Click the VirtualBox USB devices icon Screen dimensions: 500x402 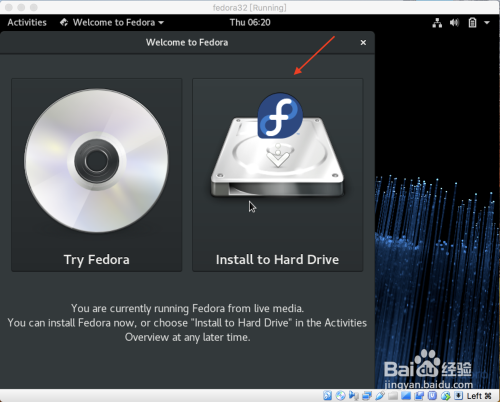380,395
